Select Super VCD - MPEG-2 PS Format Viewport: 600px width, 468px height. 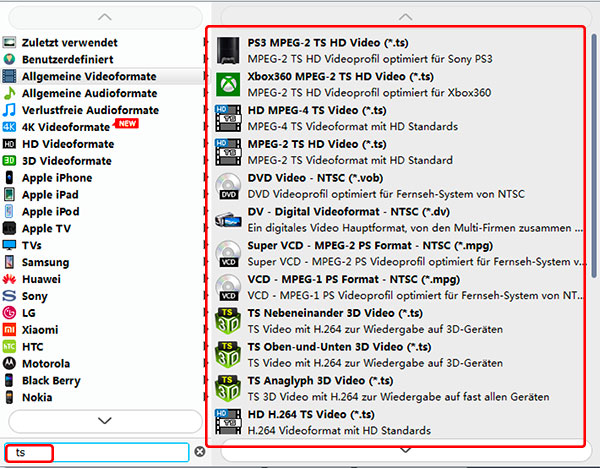point(398,253)
